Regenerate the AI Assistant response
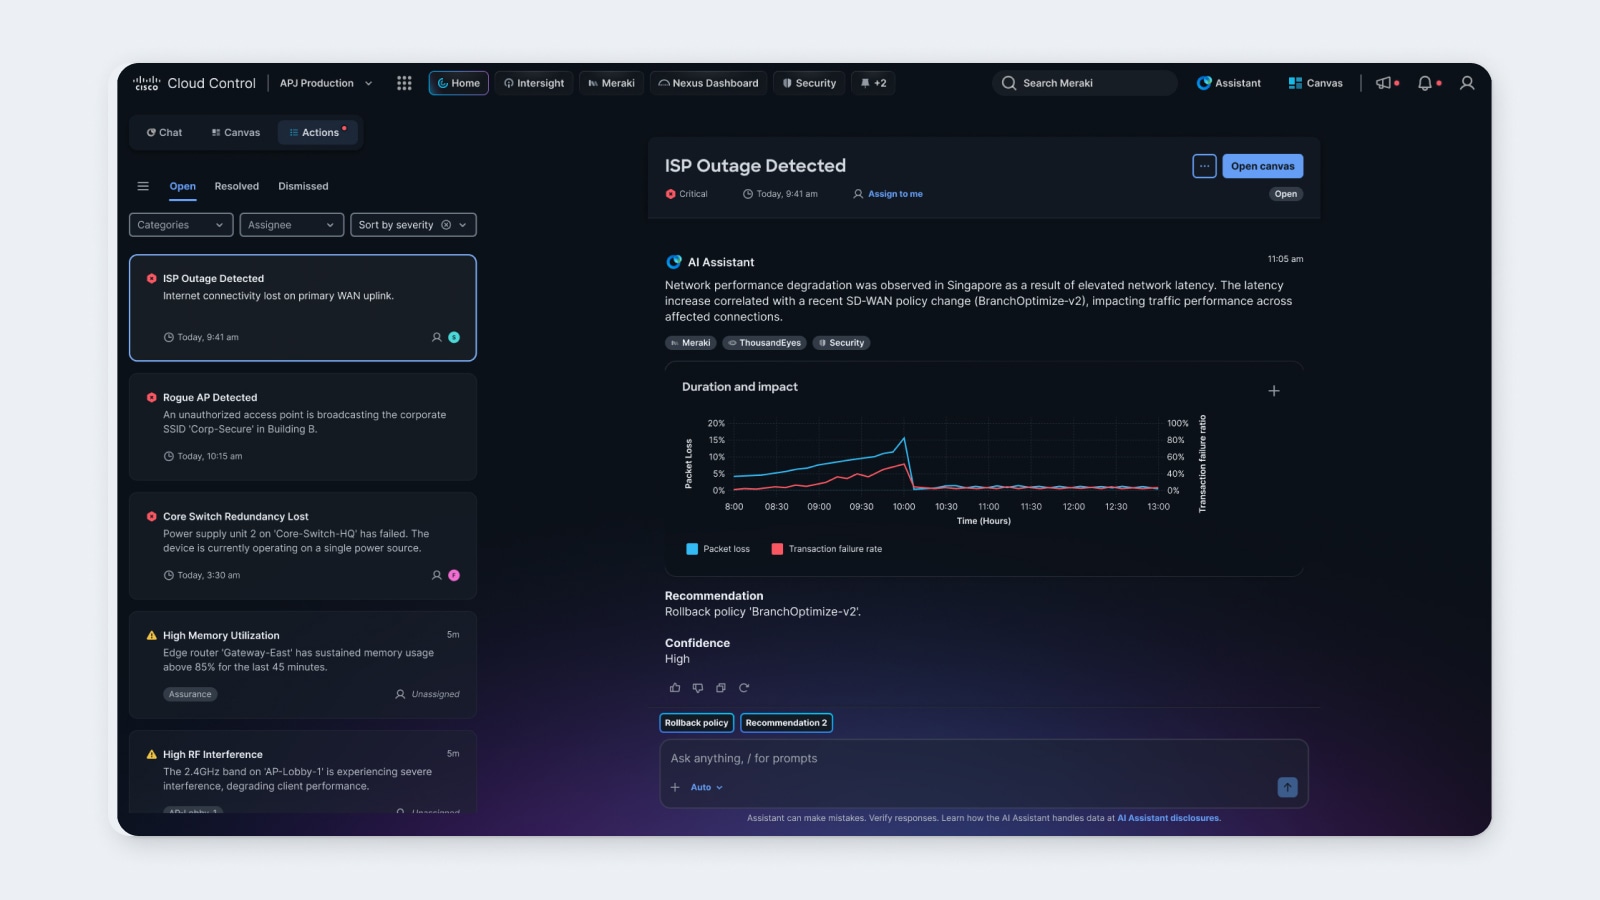The width and height of the screenshot is (1600, 900). tap(744, 688)
